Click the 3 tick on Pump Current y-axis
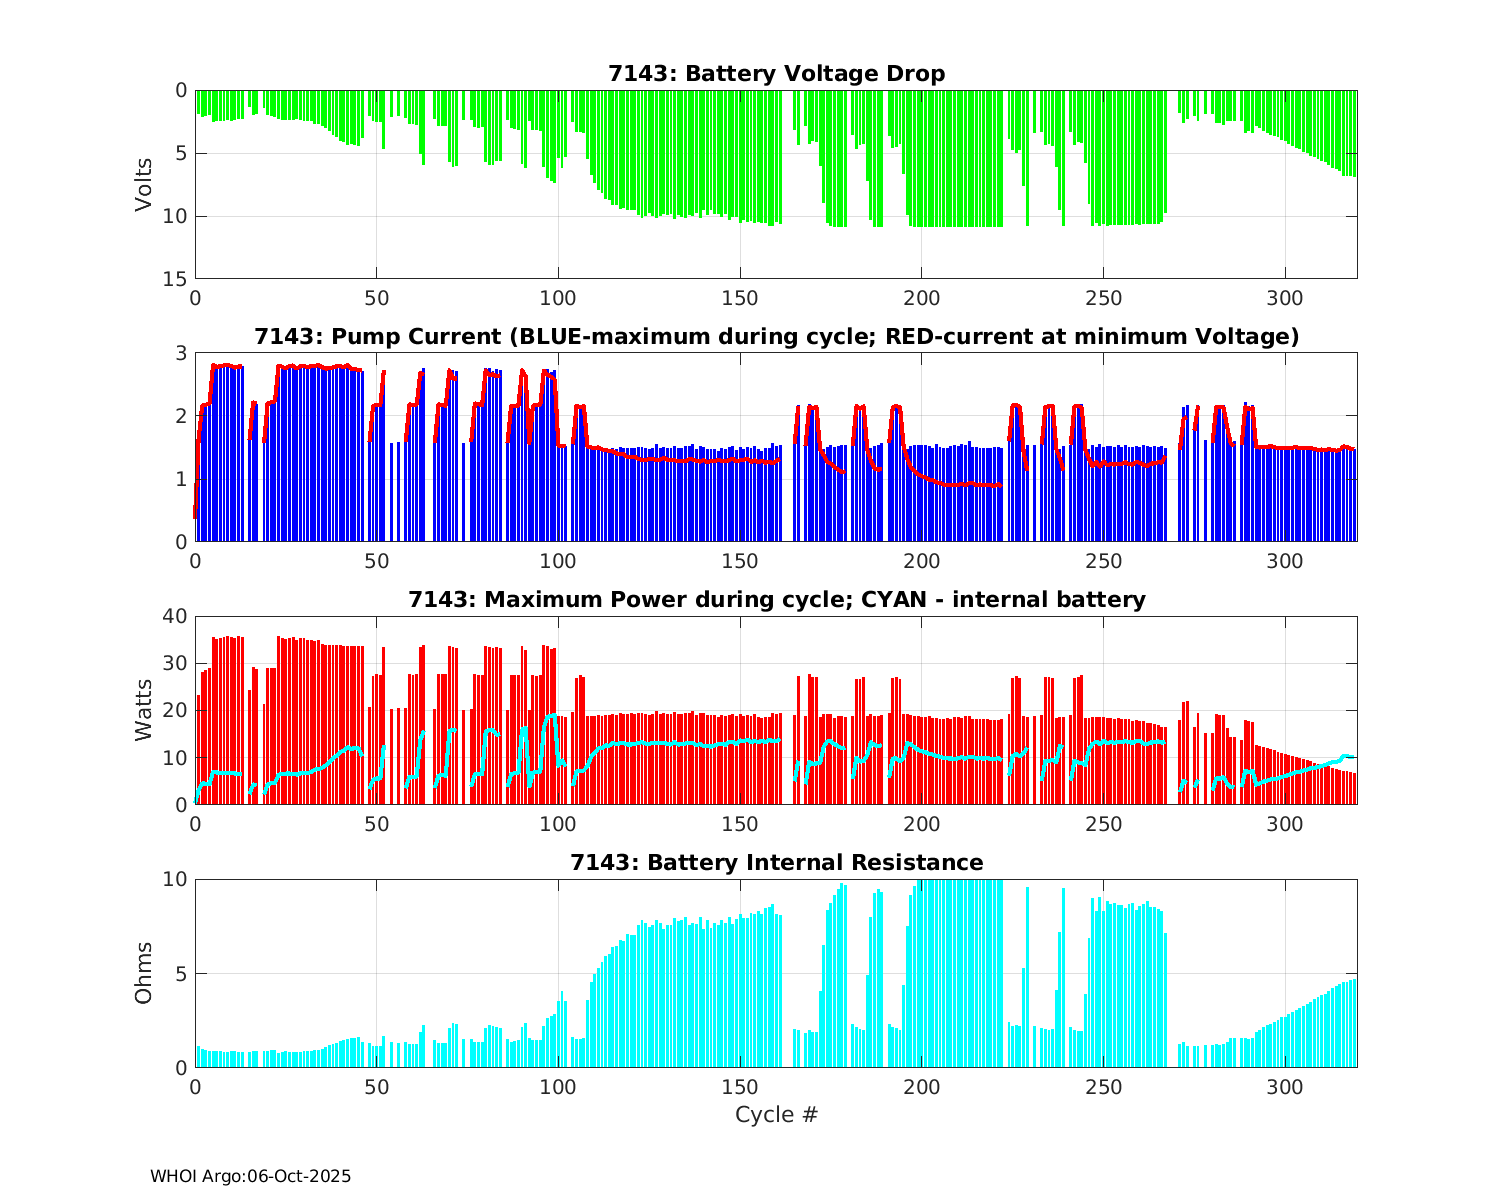Screen dimensions: 1500x1200 181,353
